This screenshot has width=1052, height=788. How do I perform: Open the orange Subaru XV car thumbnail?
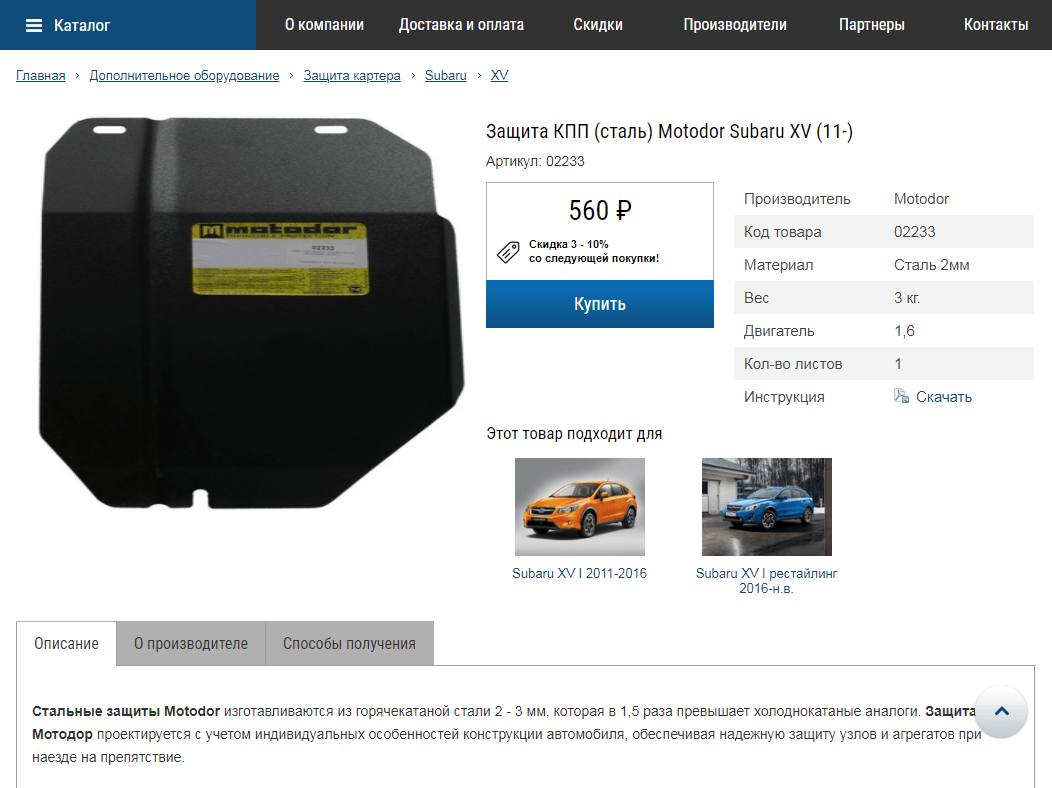point(580,506)
